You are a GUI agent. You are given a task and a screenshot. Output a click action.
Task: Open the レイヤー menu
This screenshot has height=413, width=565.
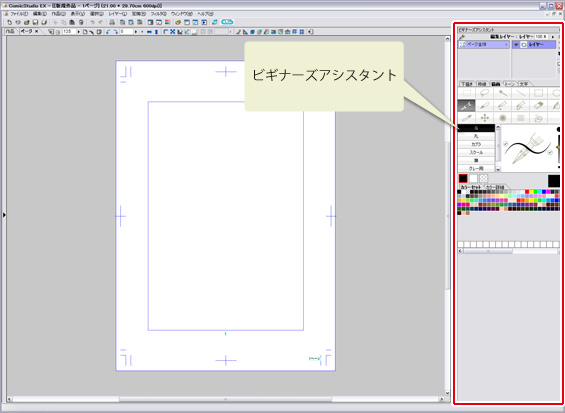(x=117, y=14)
